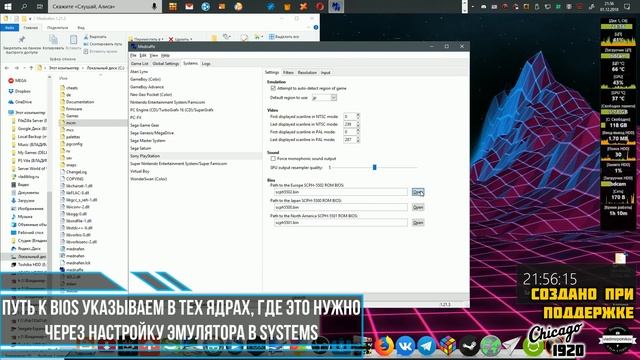Go up one folder in Explorer

click(31, 68)
